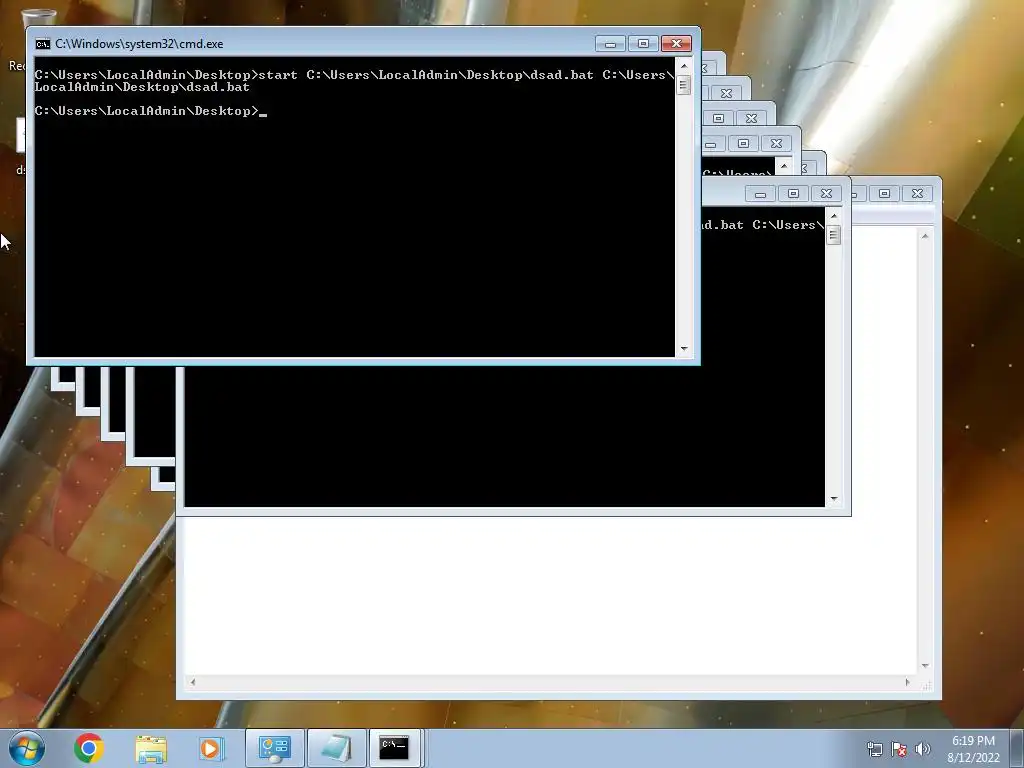Image resolution: width=1024 pixels, height=768 pixels.
Task: Click the 'd.bat C:\Users\' text in the second cmd window
Action: click(x=763, y=225)
